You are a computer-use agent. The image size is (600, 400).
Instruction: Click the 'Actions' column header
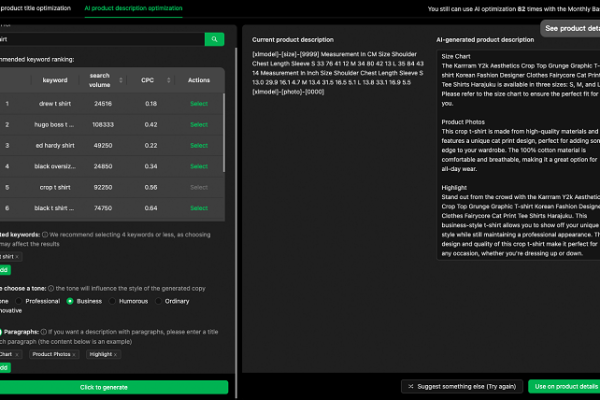coord(199,80)
